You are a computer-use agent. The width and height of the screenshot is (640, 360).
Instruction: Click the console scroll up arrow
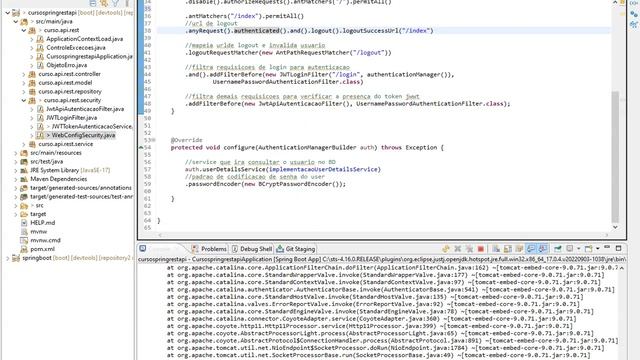[622, 268]
